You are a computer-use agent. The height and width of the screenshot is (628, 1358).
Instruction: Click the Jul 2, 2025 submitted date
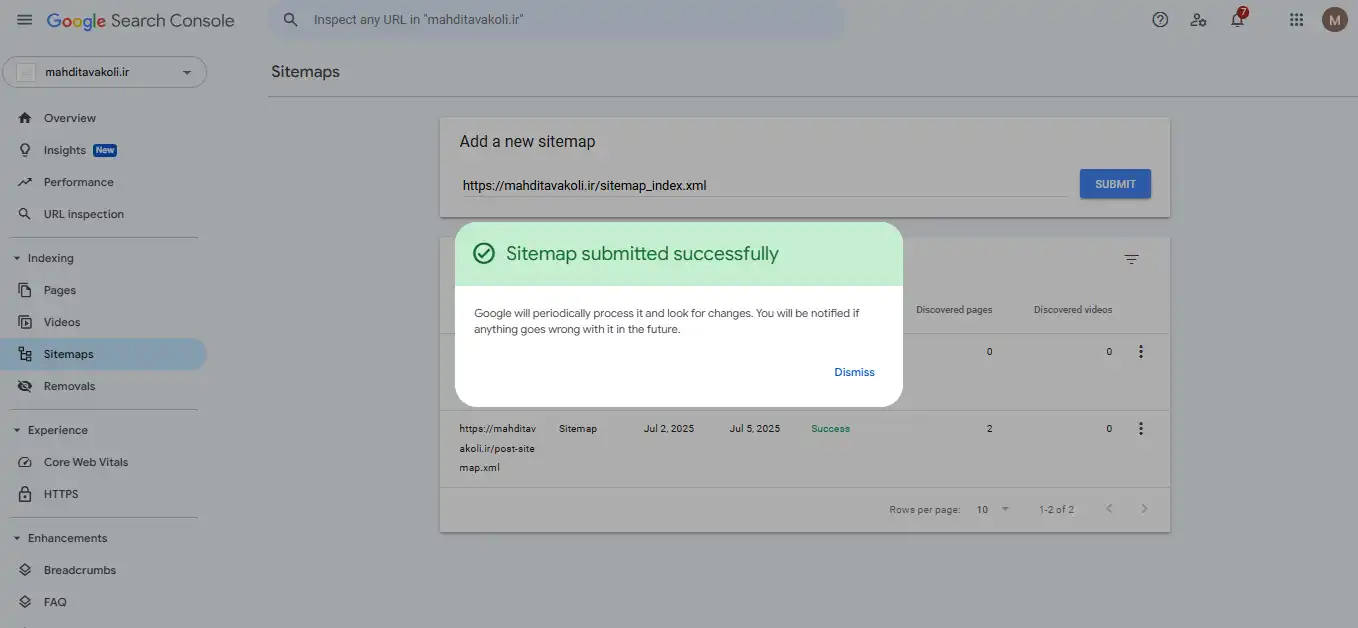point(669,429)
